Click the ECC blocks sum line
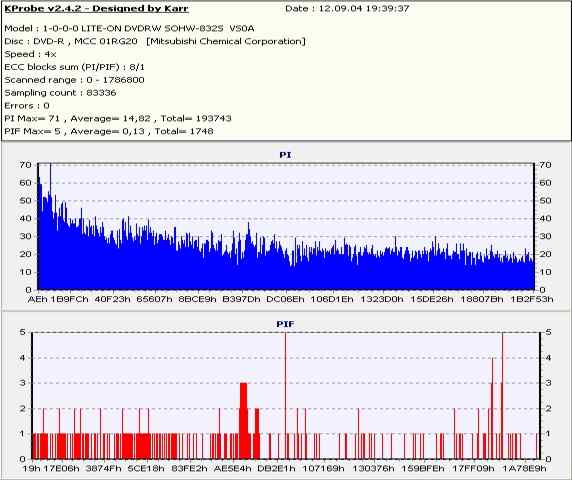The image size is (572, 480). (74, 67)
